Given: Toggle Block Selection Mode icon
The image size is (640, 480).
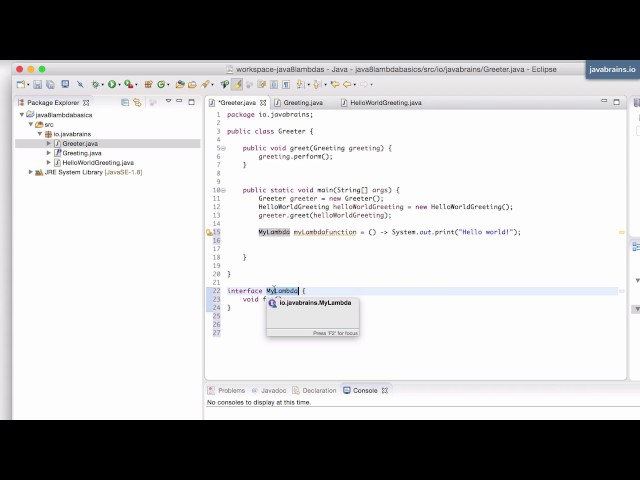Looking at the screenshot, I should [261, 84].
